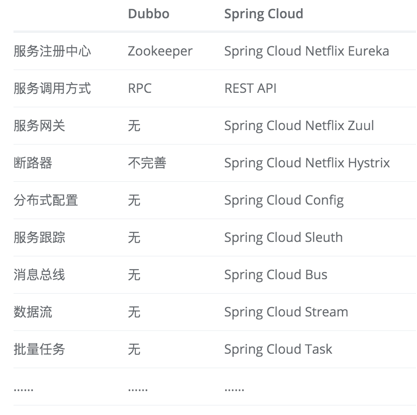Click the '数据流' row label
Image resolution: width=417 pixels, height=415 pixels.
click(33, 313)
